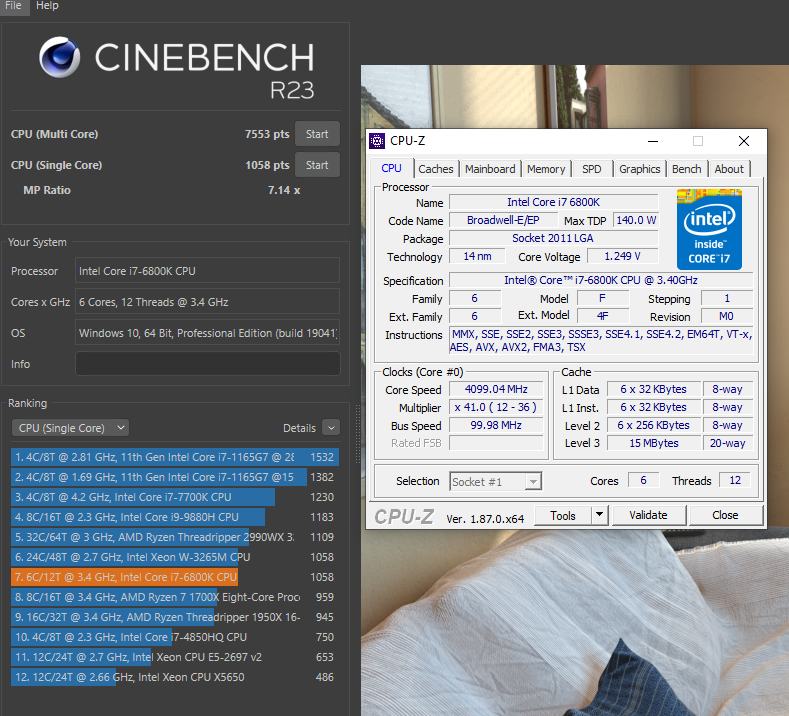Image resolution: width=789 pixels, height=716 pixels.
Task: Click the Level 2 cache 6 x 256 KBytes
Action: (x=654, y=425)
